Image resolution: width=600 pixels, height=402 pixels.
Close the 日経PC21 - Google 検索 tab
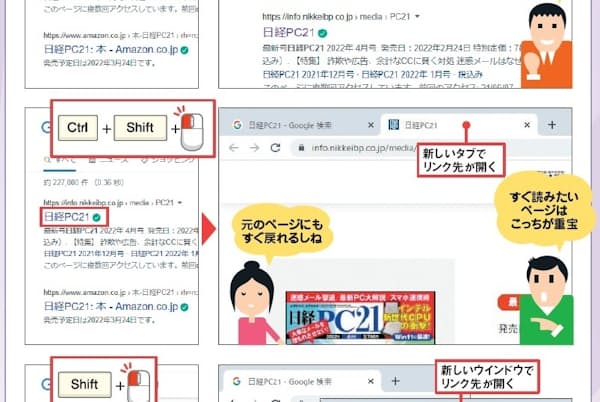pyautogui.click(x=371, y=125)
